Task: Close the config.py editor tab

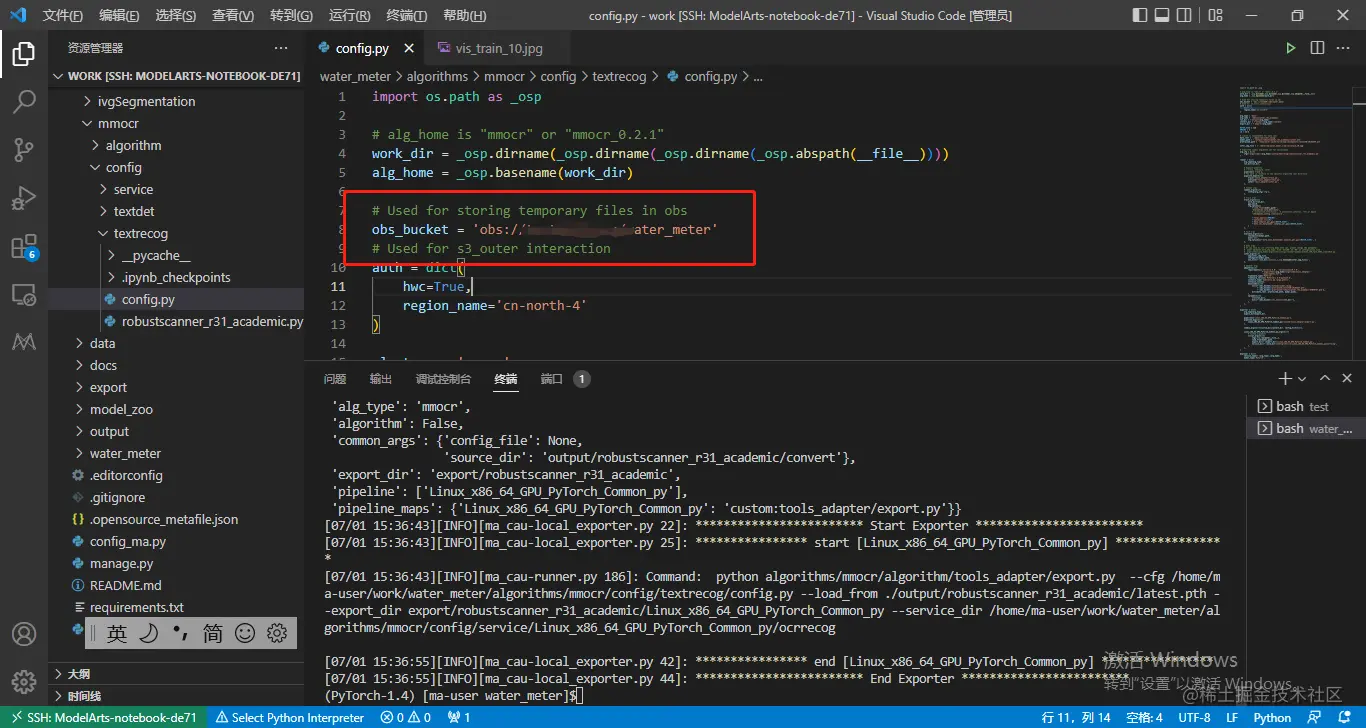Action: (x=409, y=48)
